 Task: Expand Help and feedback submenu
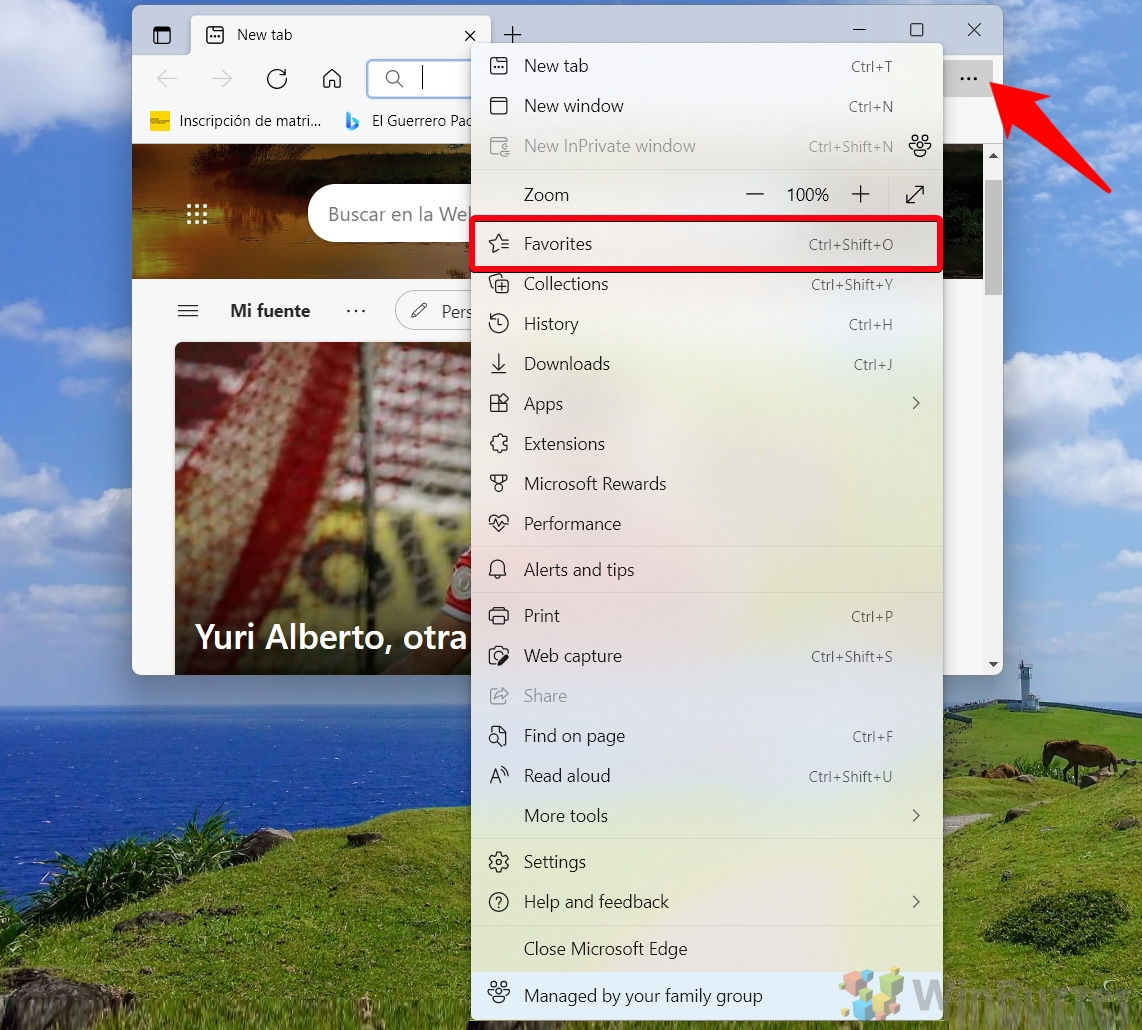coord(706,902)
